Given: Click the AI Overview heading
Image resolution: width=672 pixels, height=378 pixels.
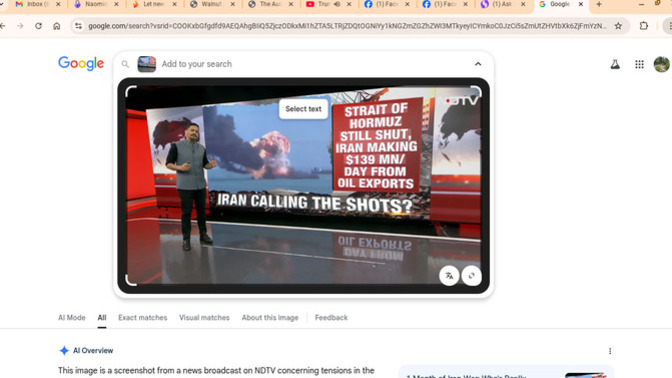Looking at the screenshot, I should pyautogui.click(x=93, y=351).
